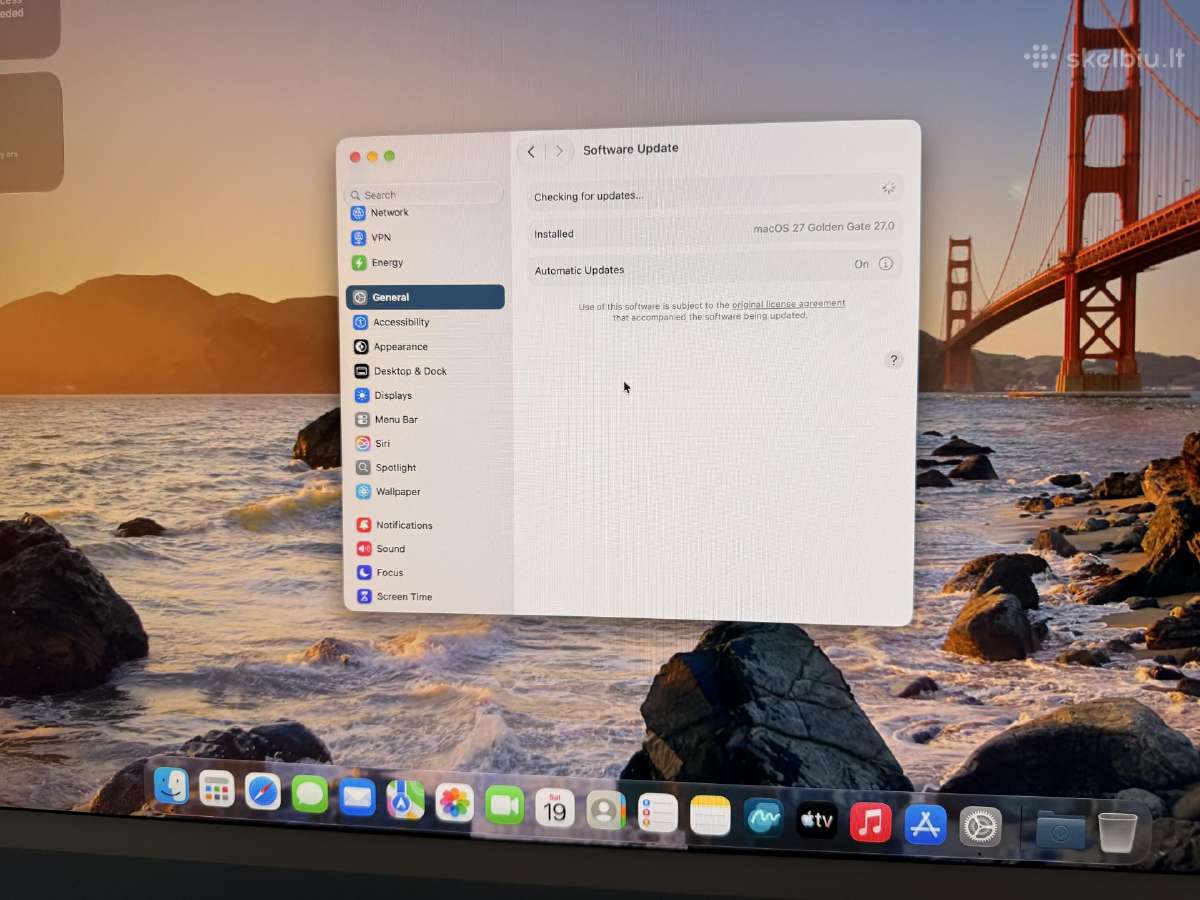Click the Software Update title
The width and height of the screenshot is (1200, 900).
pos(631,149)
